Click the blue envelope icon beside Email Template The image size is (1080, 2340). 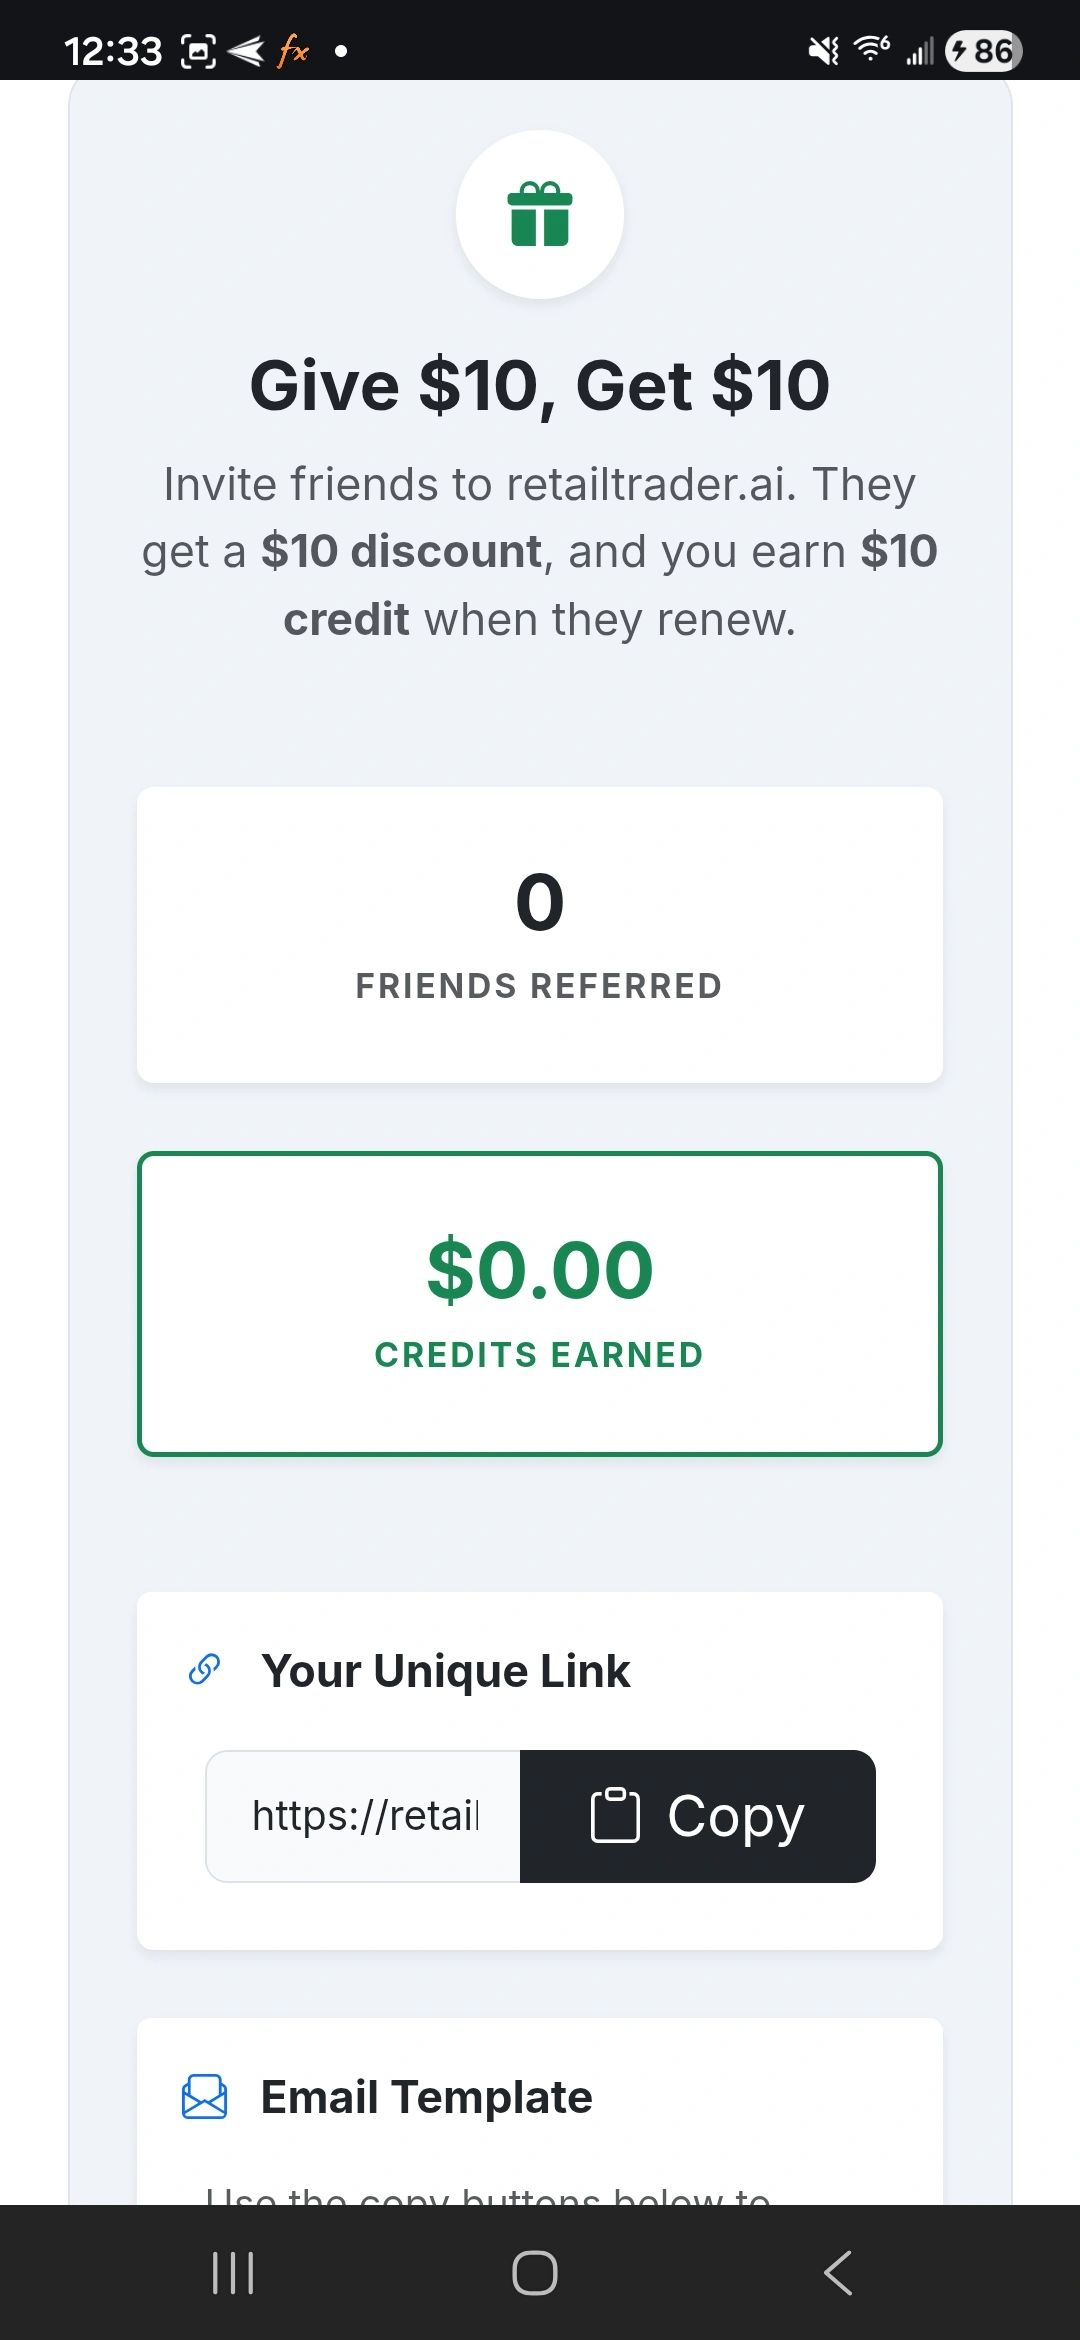pyautogui.click(x=202, y=2097)
